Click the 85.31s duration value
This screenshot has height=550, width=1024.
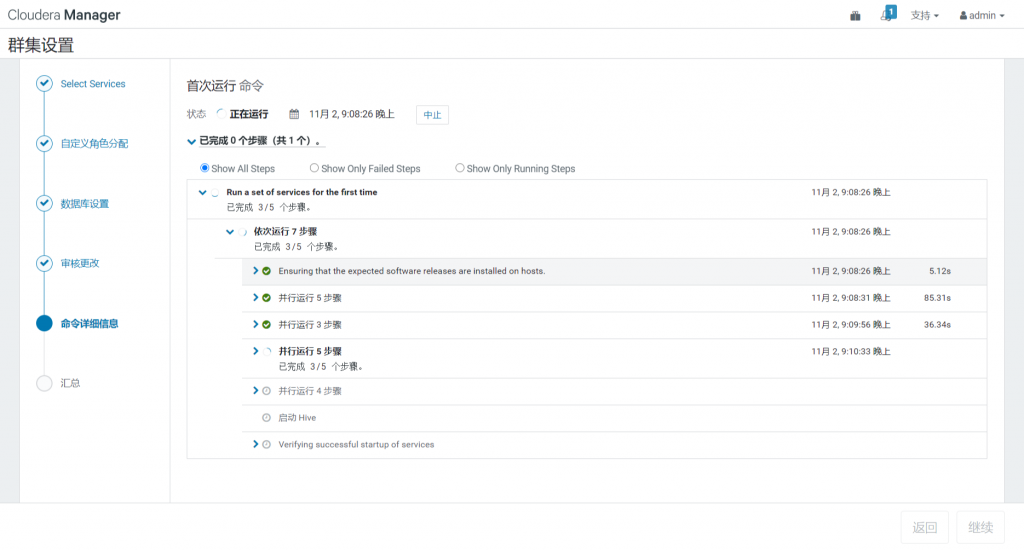937,298
